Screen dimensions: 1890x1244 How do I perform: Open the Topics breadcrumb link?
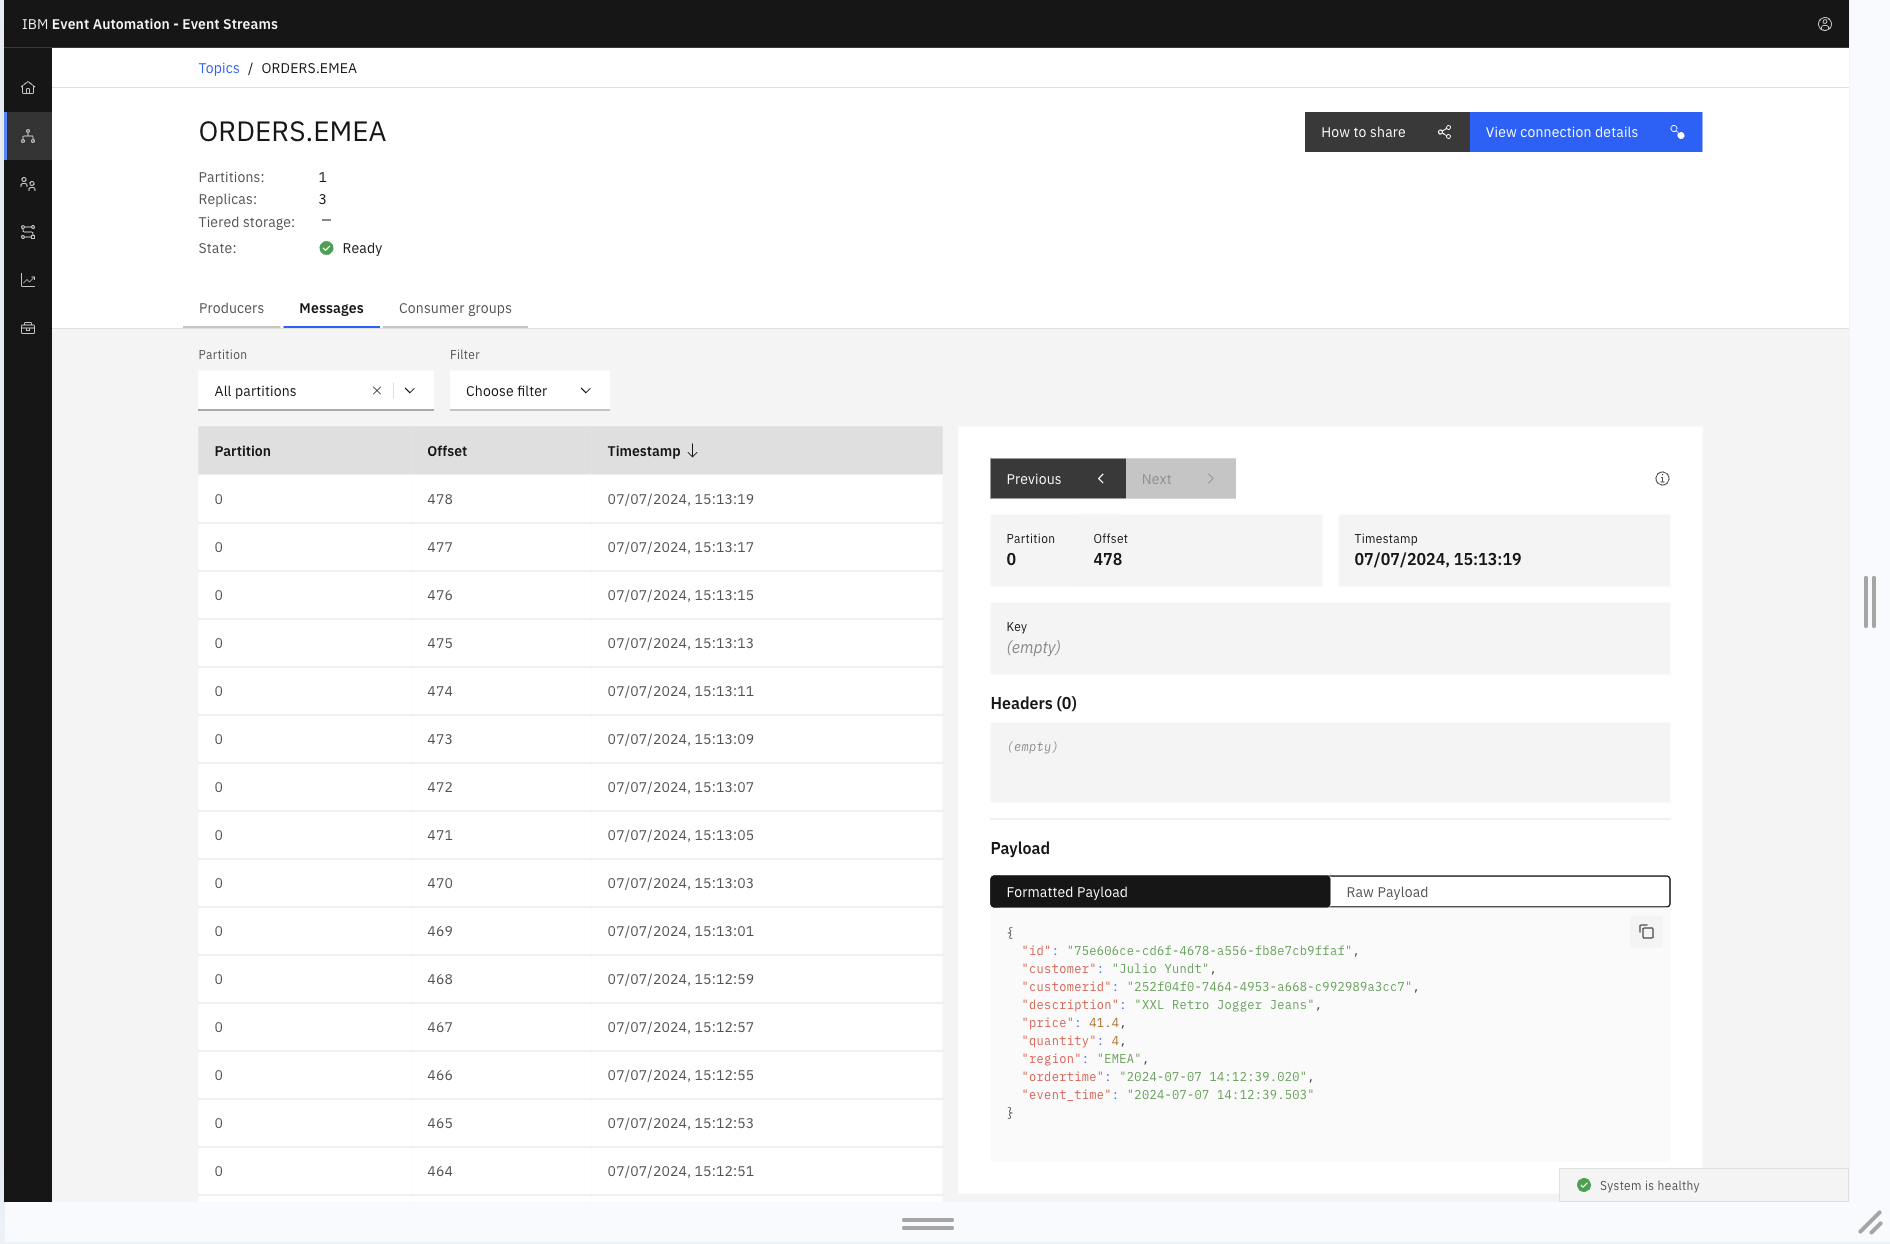(x=219, y=68)
